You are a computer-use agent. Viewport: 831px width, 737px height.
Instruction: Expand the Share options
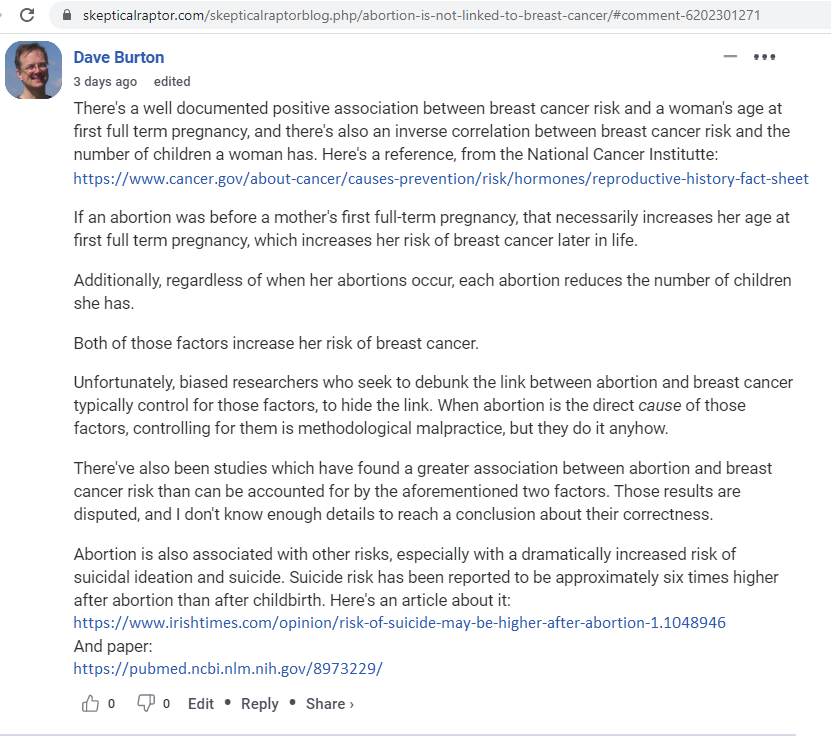329,704
